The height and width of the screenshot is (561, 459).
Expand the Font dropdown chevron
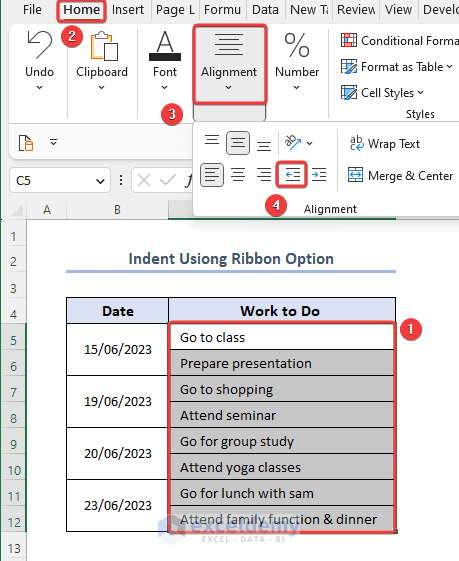[x=165, y=87]
